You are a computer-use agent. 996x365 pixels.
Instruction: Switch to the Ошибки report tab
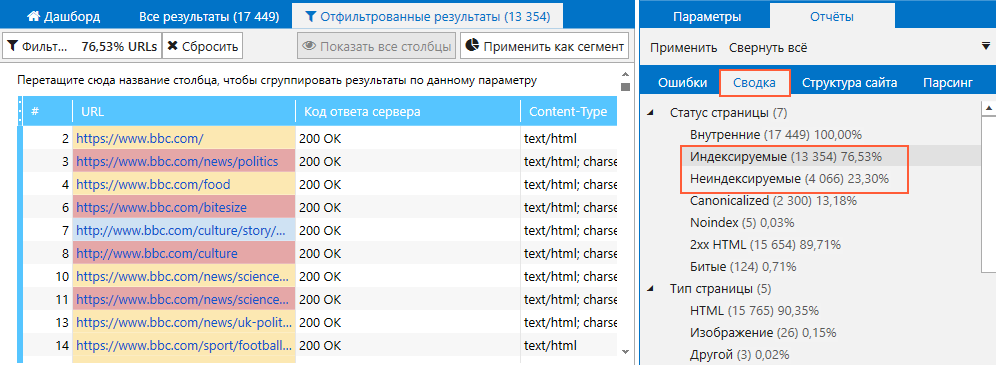pos(682,83)
